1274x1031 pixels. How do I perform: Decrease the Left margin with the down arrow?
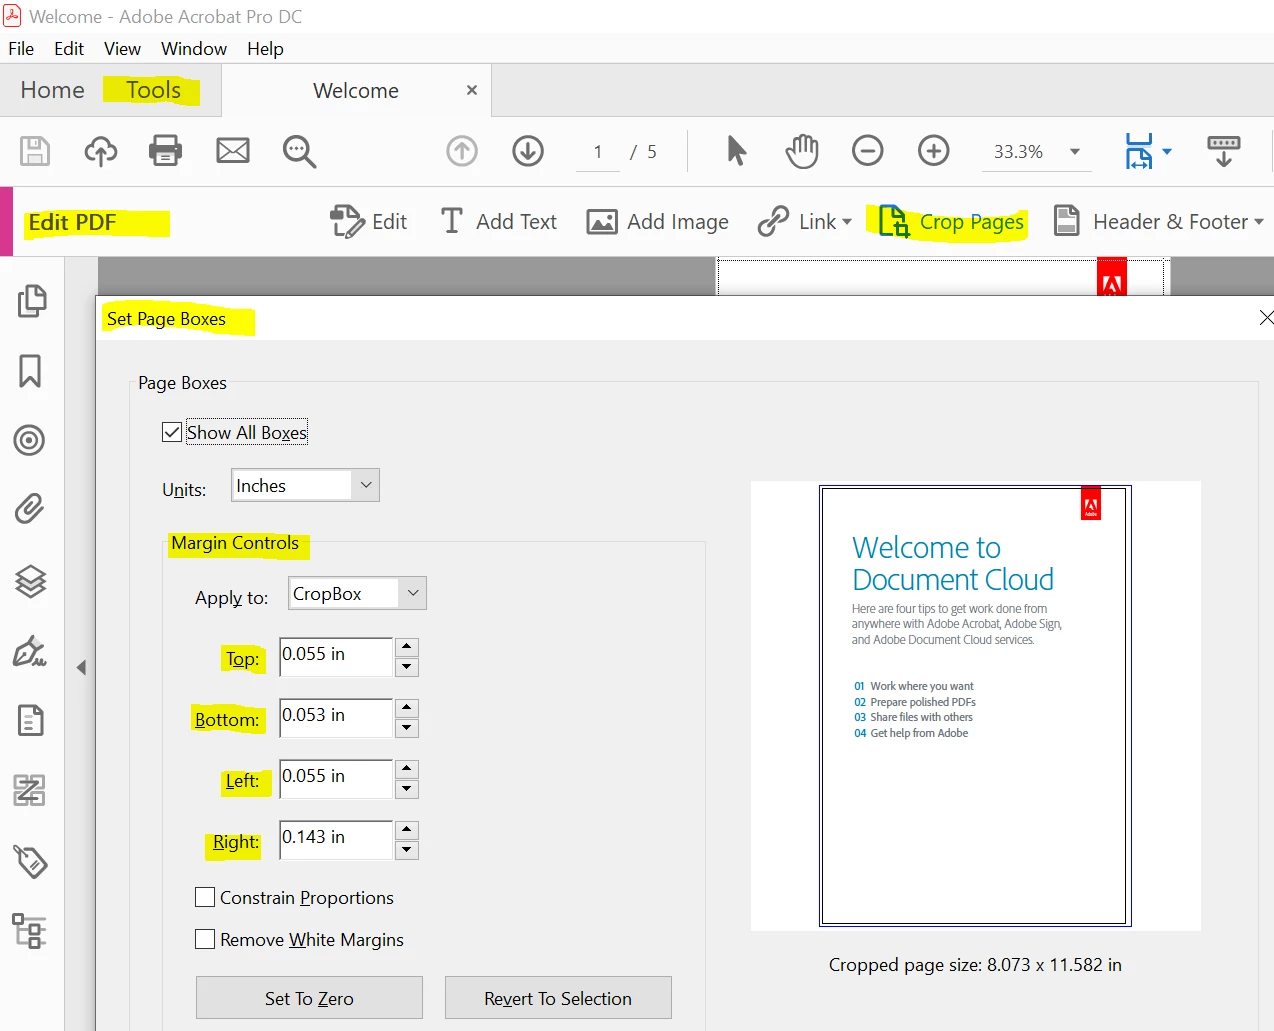(x=407, y=789)
